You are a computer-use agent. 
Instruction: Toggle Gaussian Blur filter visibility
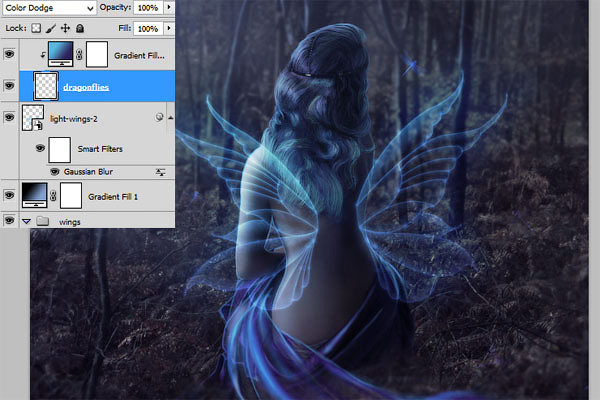click(x=55, y=172)
